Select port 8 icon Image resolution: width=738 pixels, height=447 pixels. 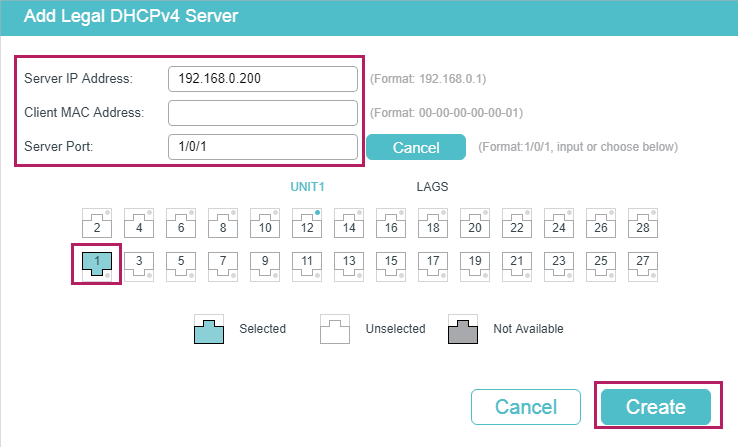pos(223,223)
